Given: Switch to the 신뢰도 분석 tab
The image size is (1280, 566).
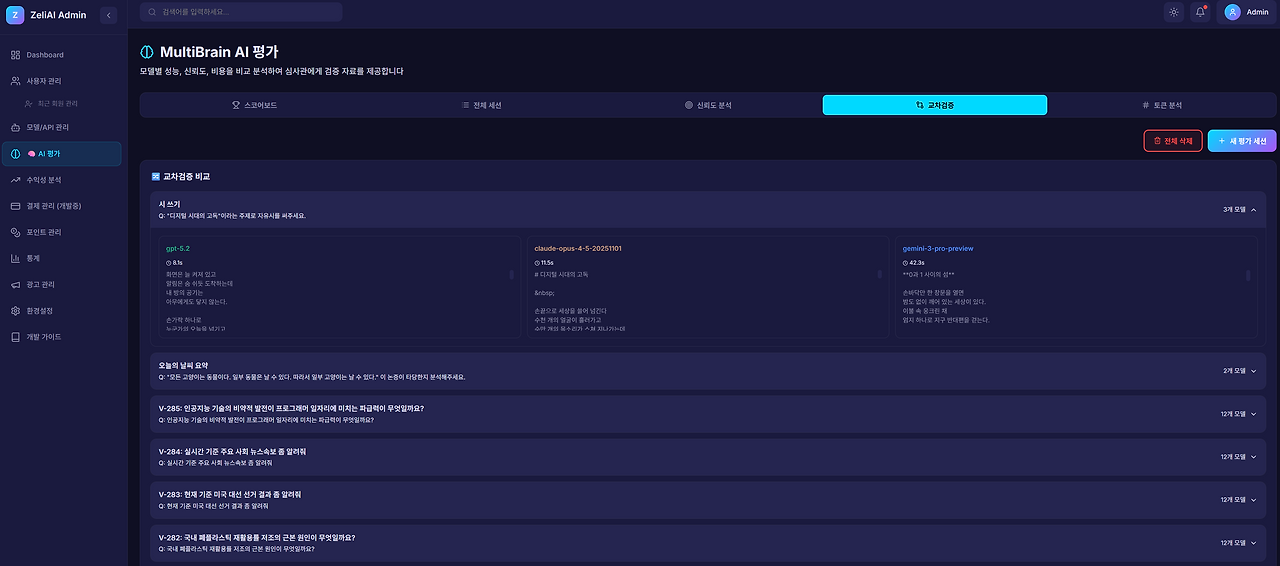Looking at the screenshot, I should point(708,105).
